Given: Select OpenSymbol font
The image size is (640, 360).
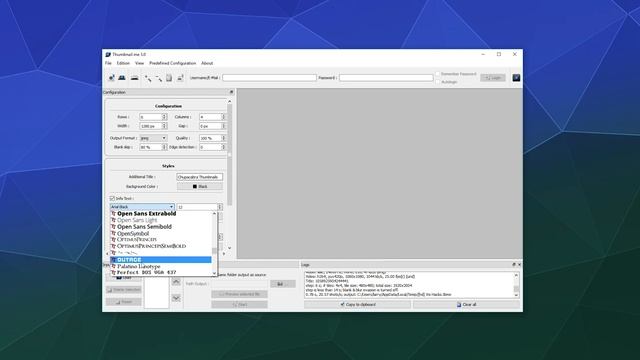Looking at the screenshot, I should click(161, 233).
